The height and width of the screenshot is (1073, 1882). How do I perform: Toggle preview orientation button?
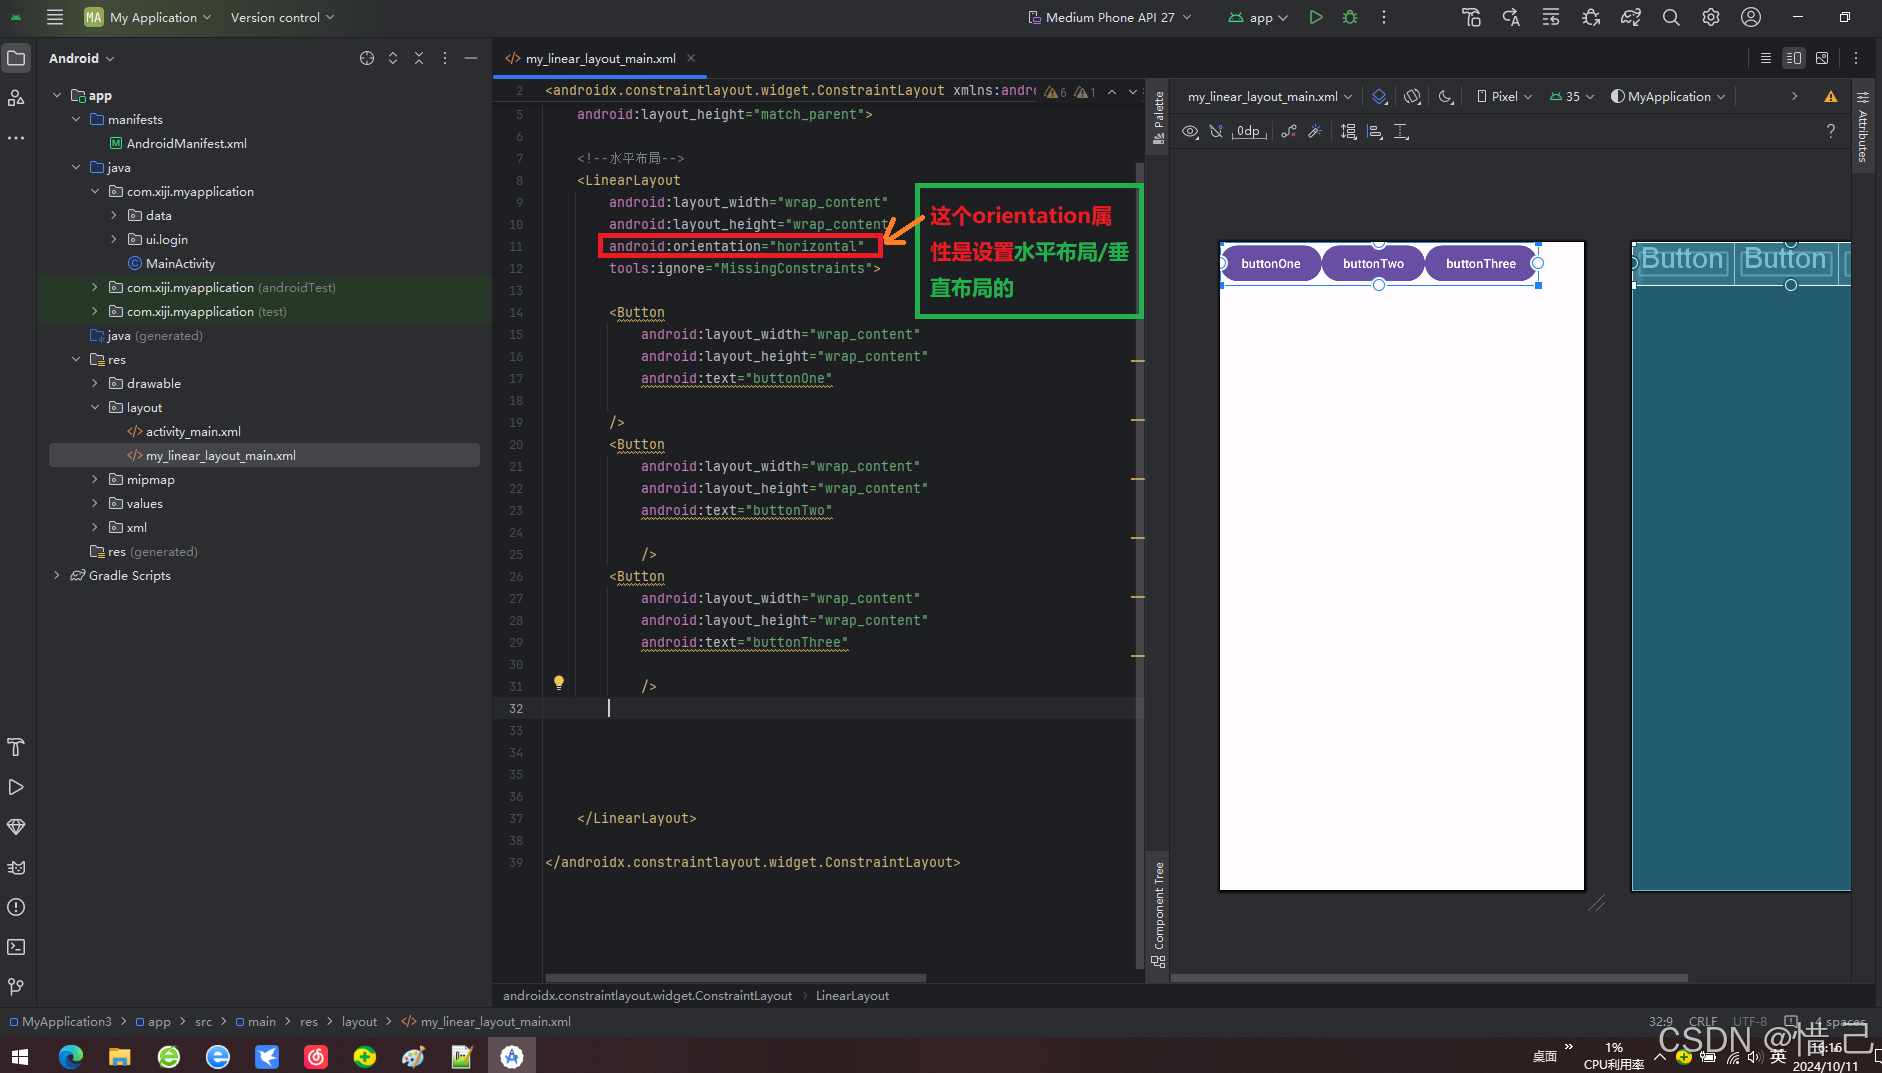click(x=1412, y=97)
